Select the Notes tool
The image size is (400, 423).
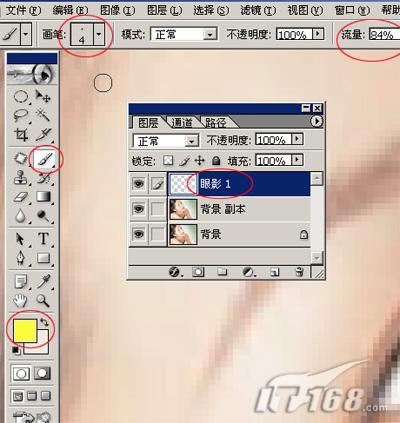pyautogui.click(x=21, y=281)
